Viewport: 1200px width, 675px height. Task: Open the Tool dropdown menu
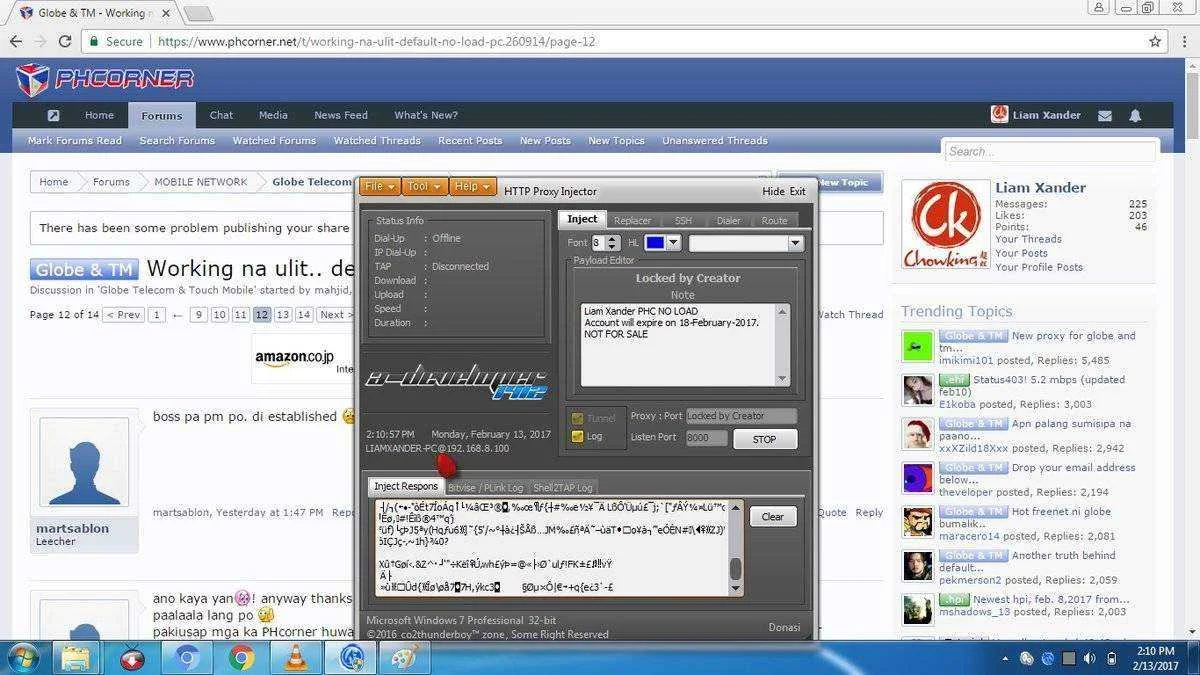[424, 186]
